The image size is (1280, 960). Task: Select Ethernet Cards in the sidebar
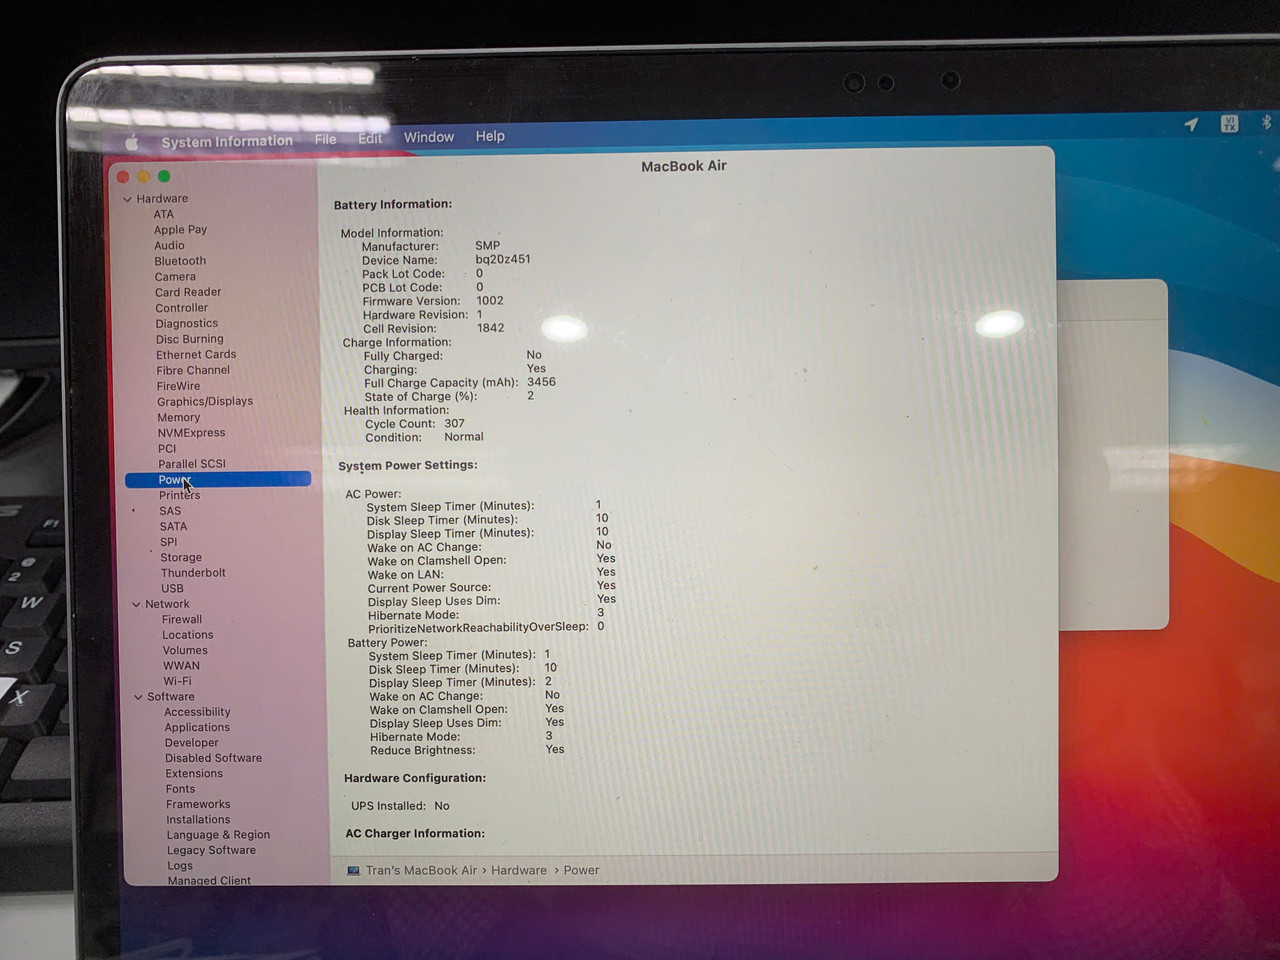click(x=196, y=355)
